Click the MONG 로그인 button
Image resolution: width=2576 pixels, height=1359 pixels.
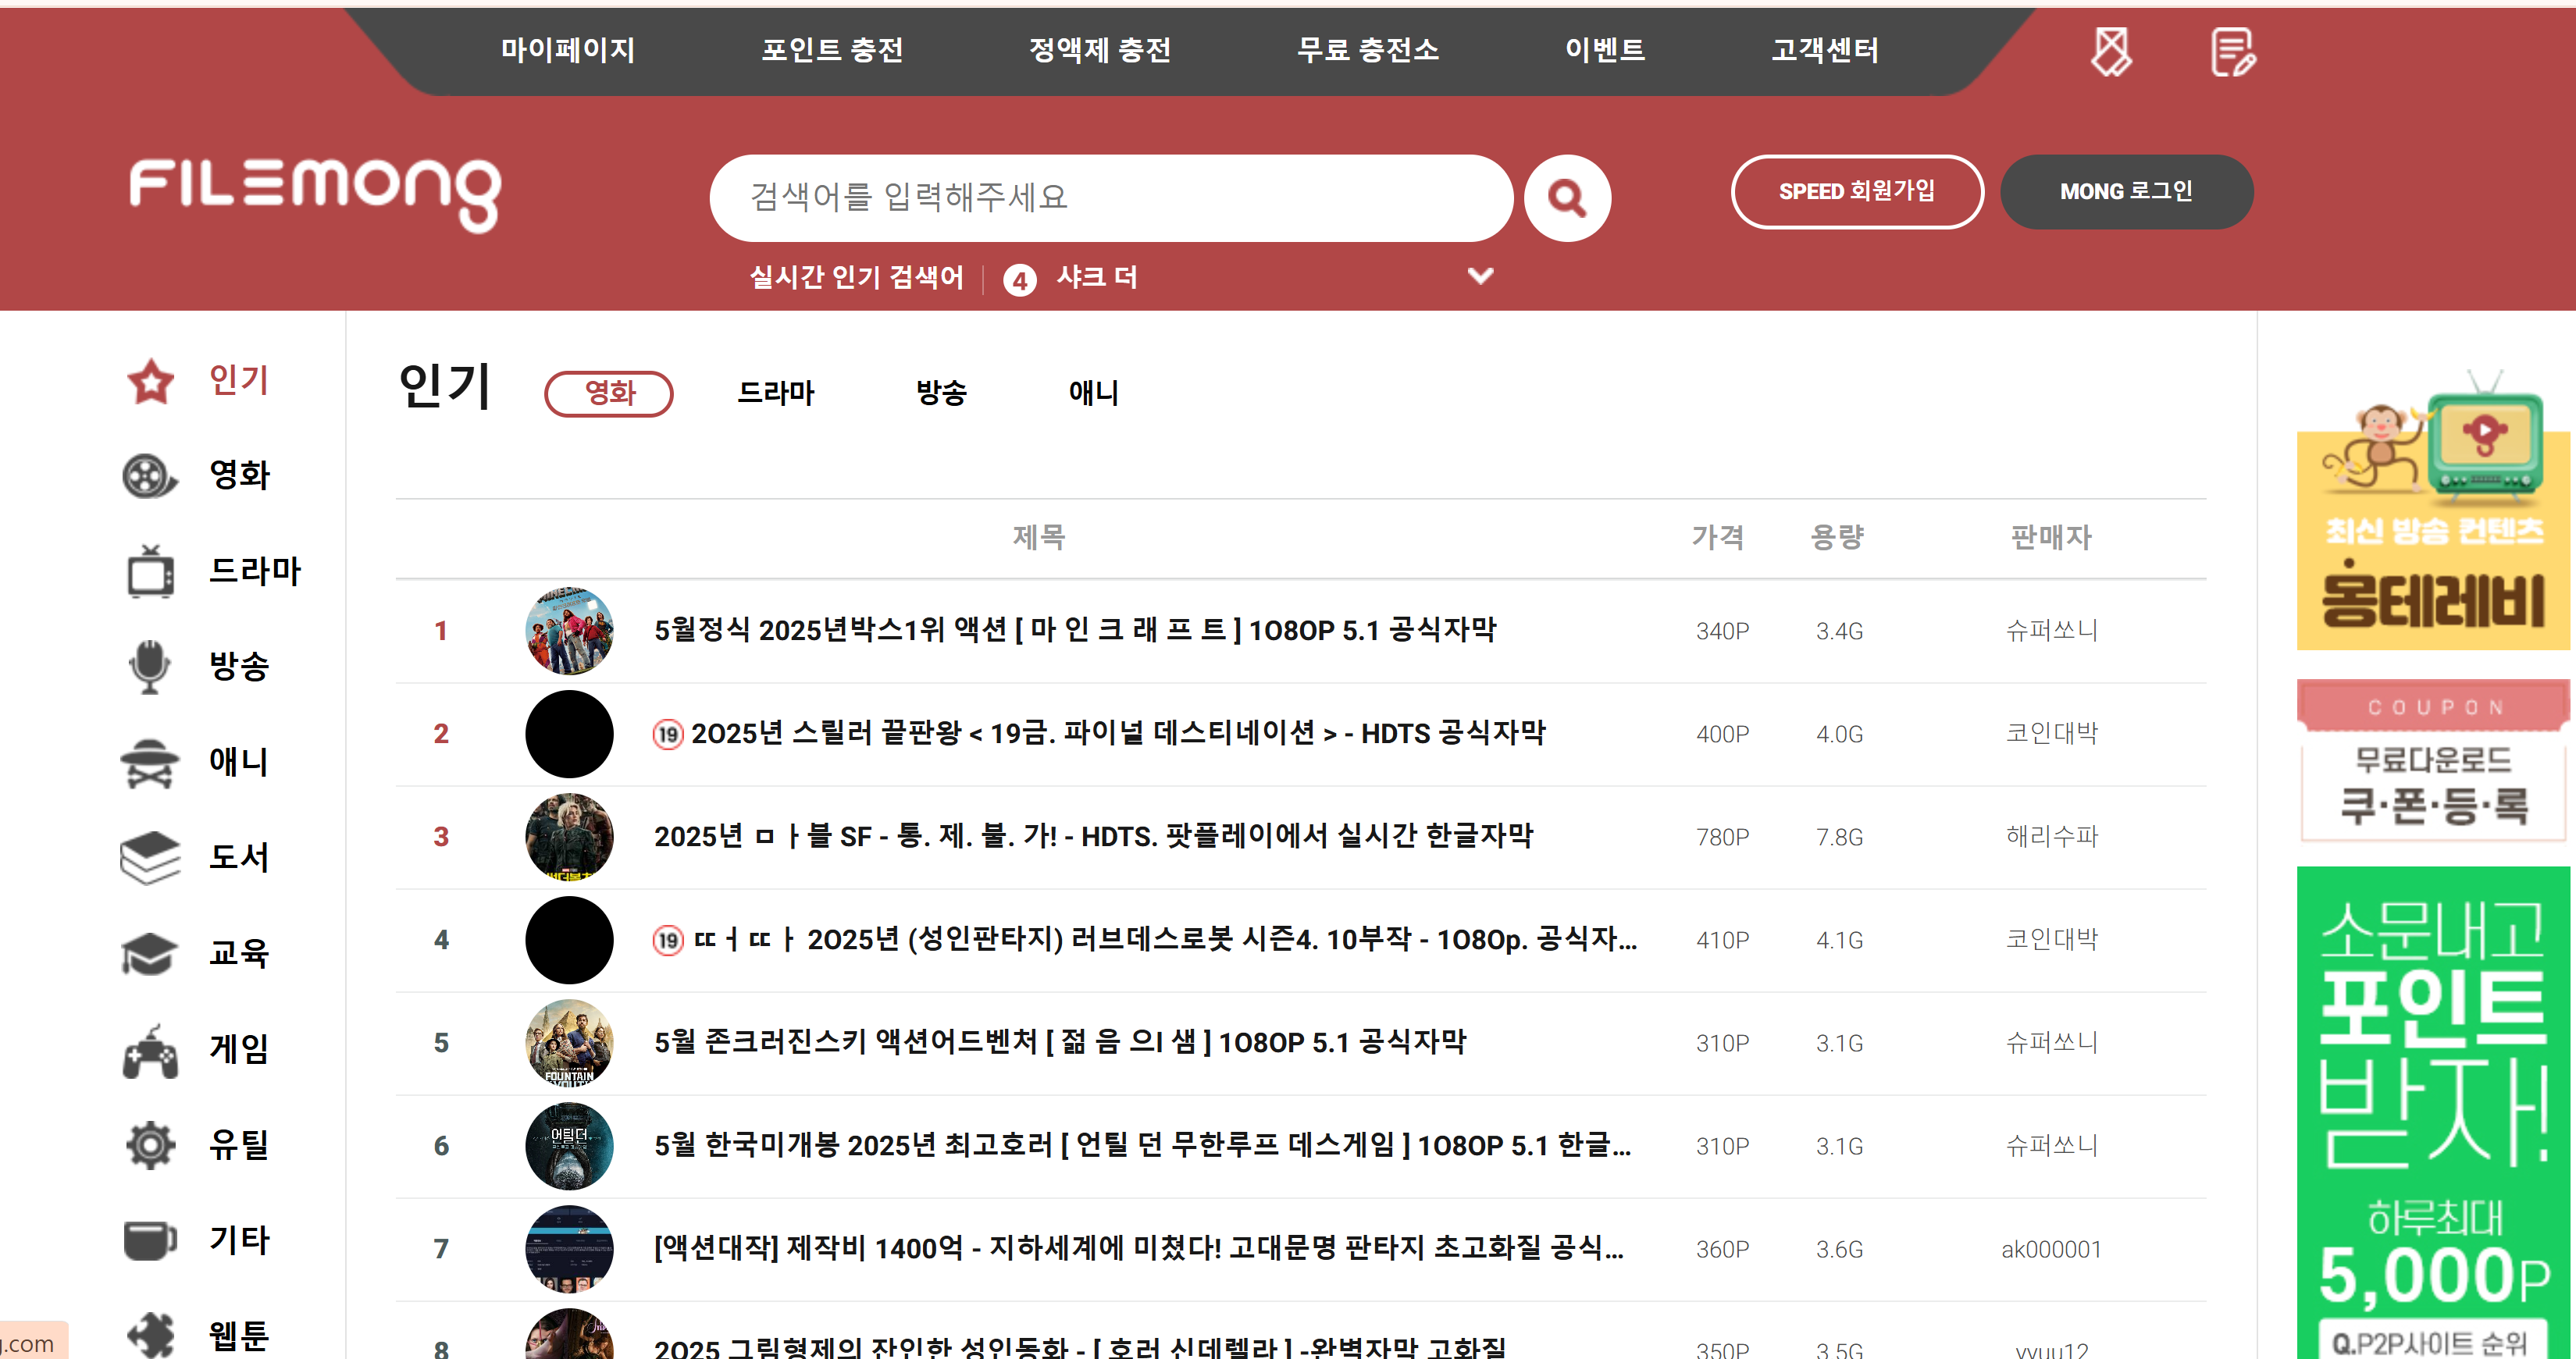pos(2126,192)
